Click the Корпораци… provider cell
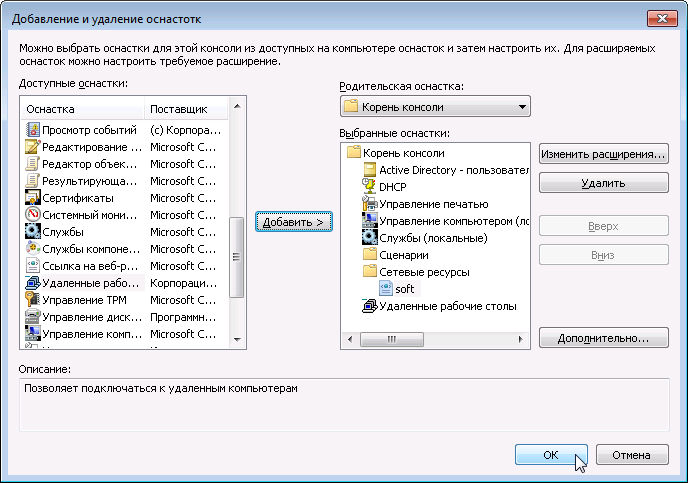The width and height of the screenshot is (688, 483). coord(183,283)
